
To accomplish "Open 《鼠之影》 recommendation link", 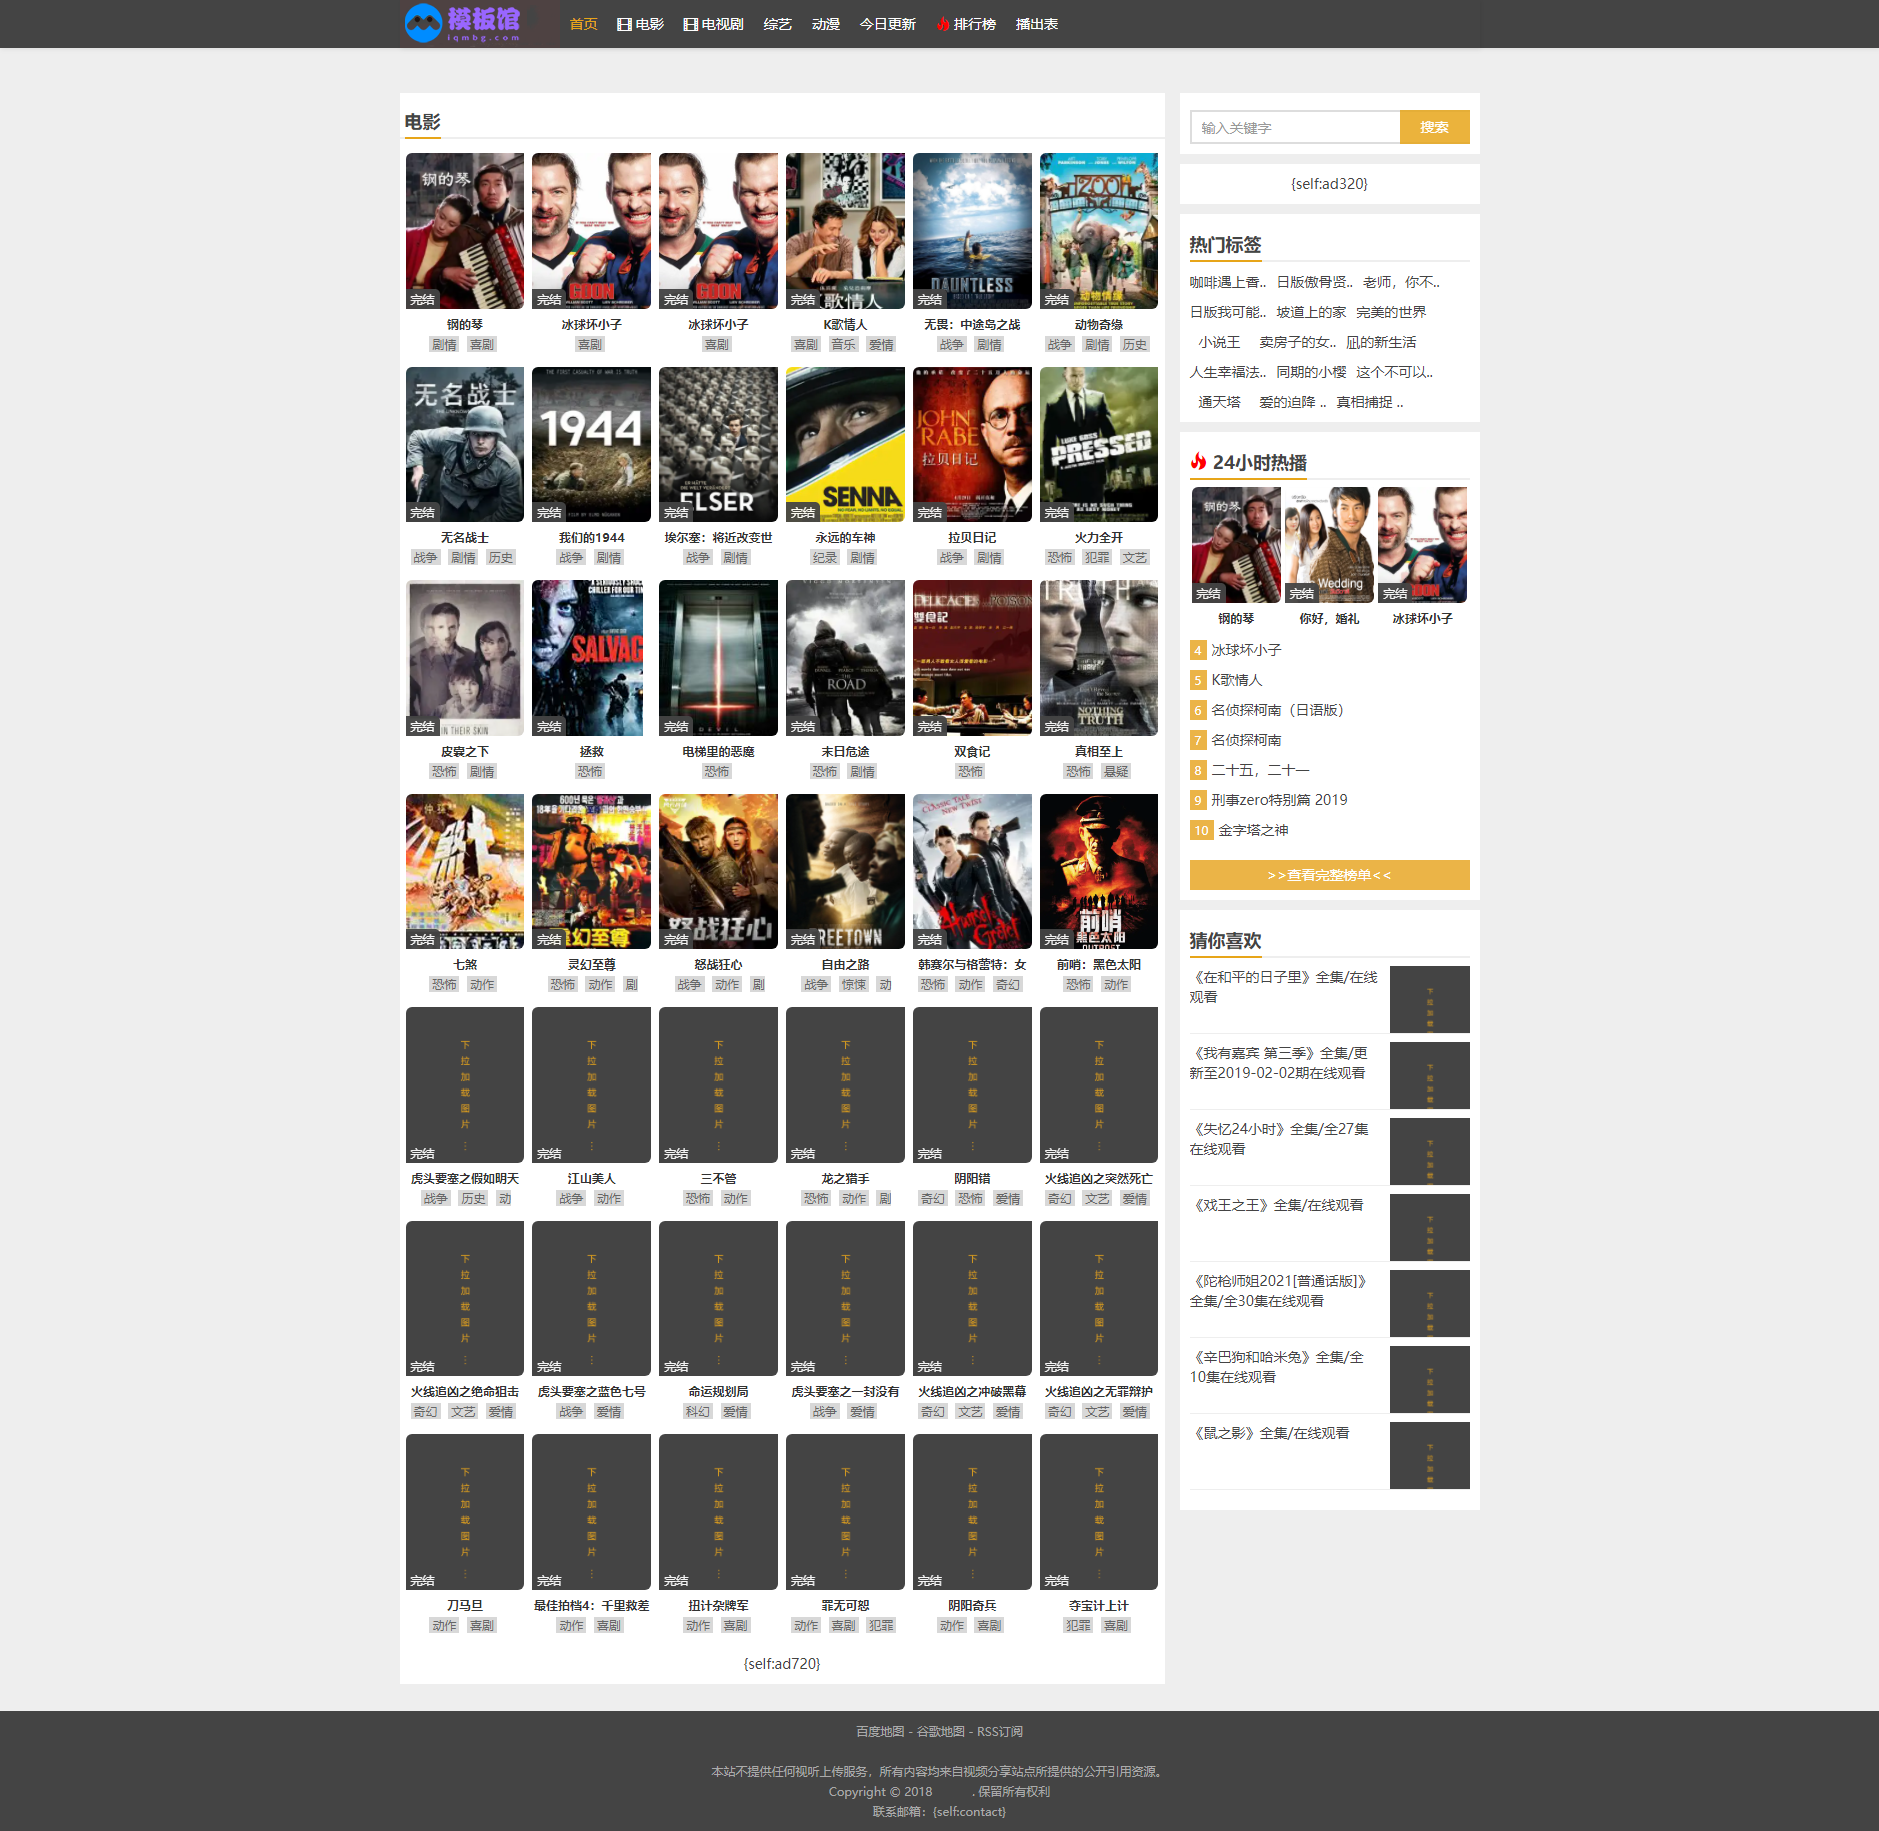I will (1270, 1433).
